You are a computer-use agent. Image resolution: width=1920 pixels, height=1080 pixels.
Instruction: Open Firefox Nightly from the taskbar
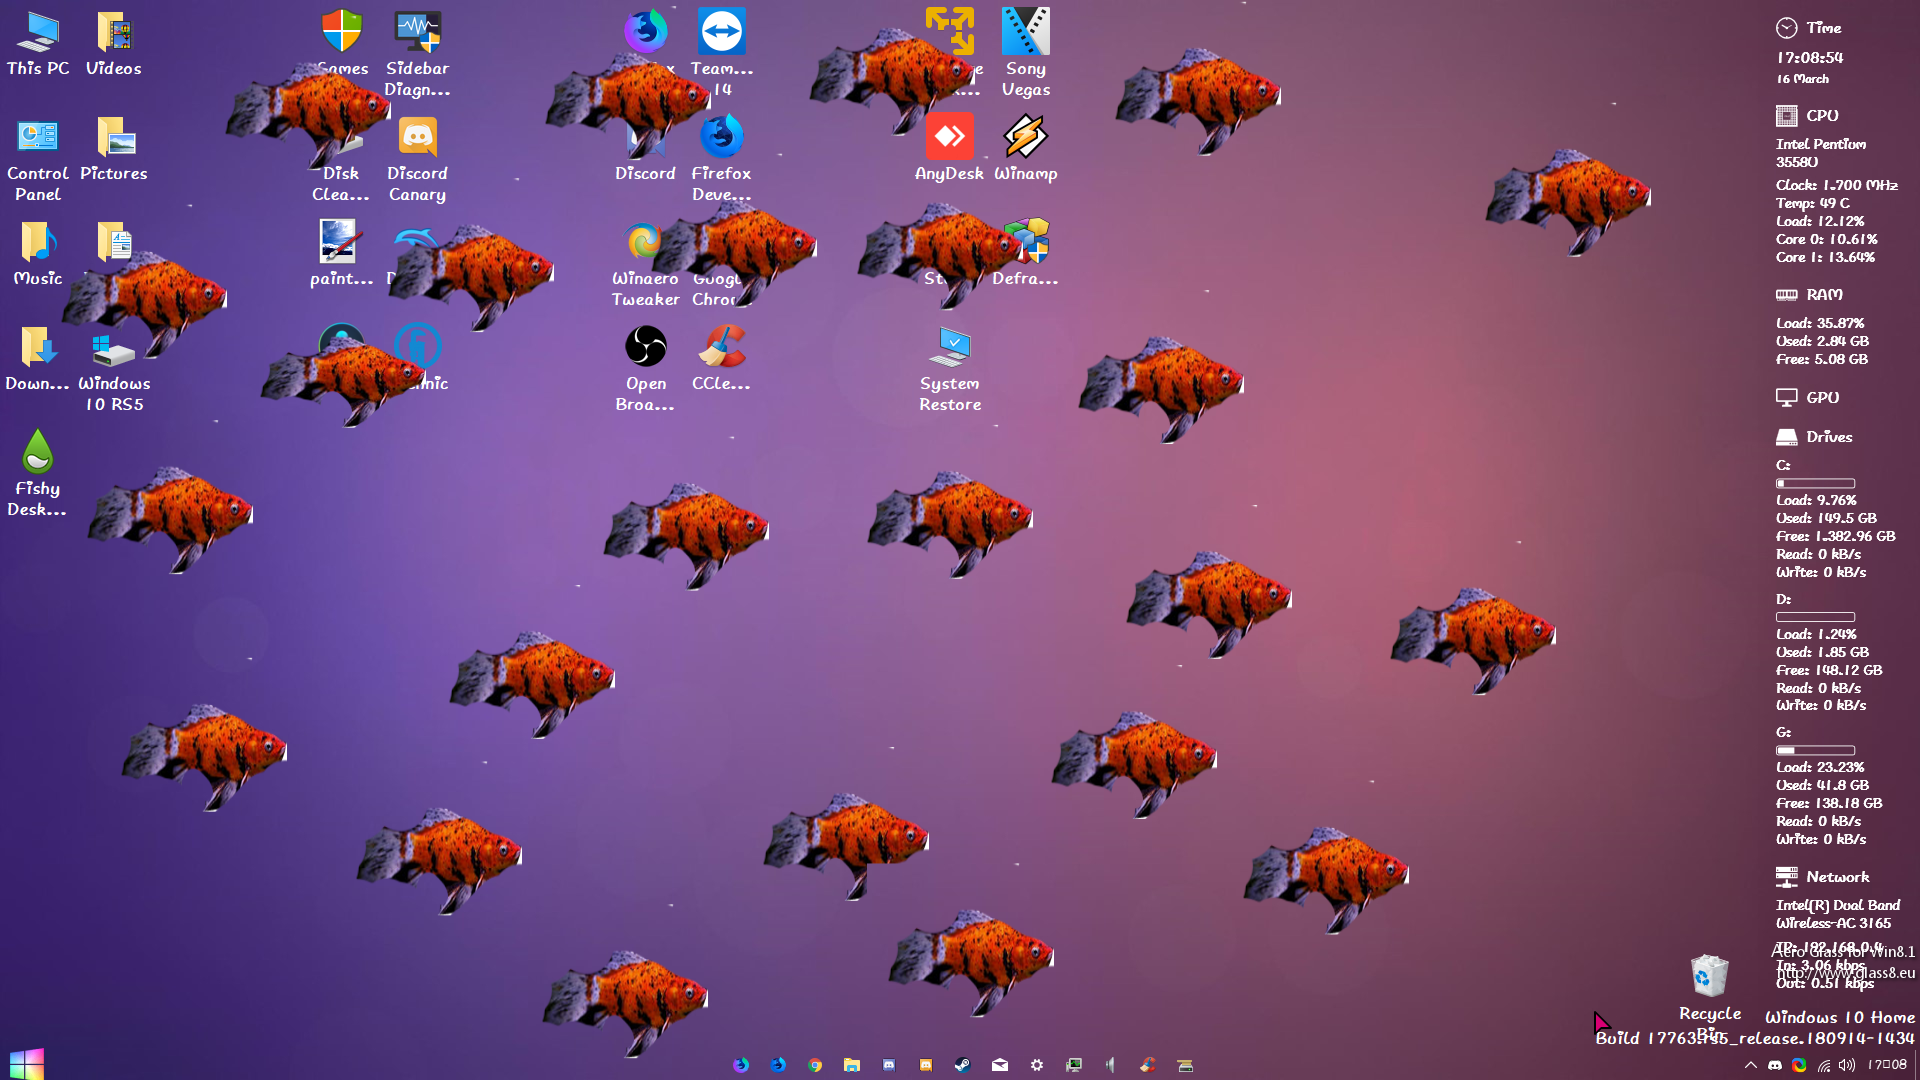click(741, 1065)
